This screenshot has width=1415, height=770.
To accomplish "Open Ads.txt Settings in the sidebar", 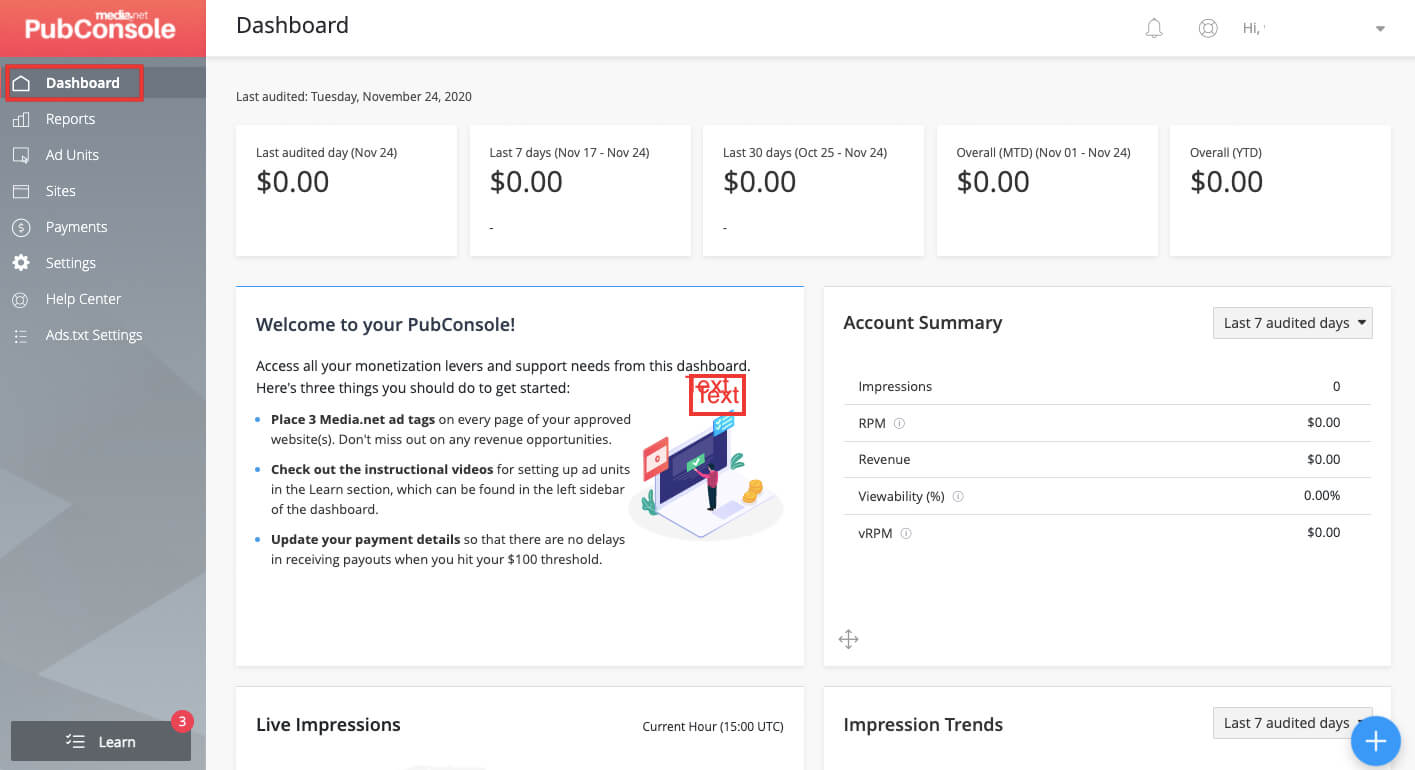I will tap(94, 335).
